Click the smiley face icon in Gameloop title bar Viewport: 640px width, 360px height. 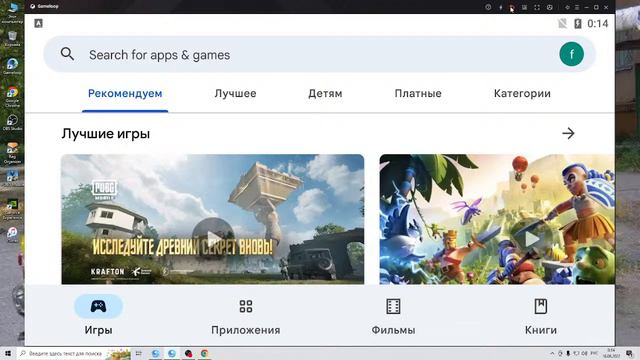click(x=550, y=7)
